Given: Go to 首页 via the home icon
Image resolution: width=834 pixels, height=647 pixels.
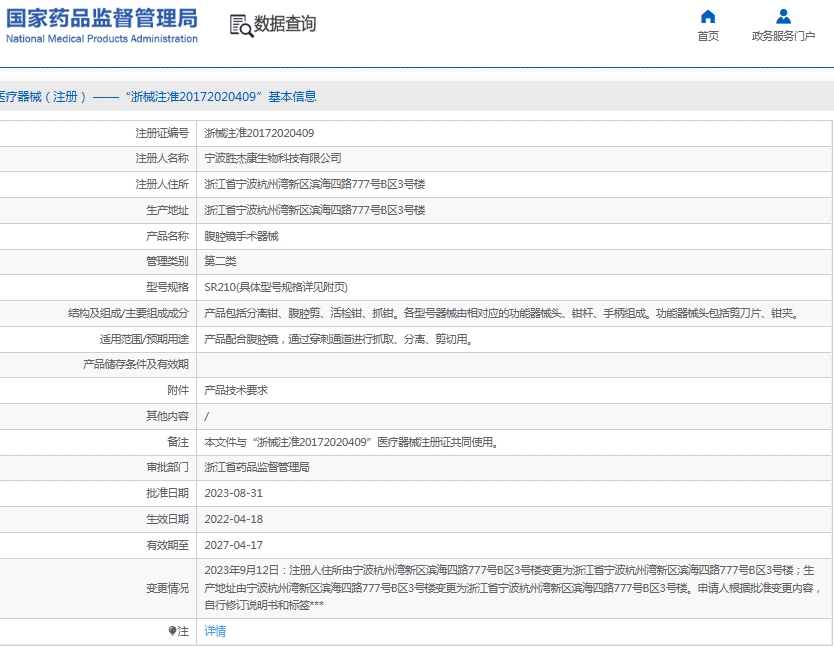Looking at the screenshot, I should [x=708, y=16].
